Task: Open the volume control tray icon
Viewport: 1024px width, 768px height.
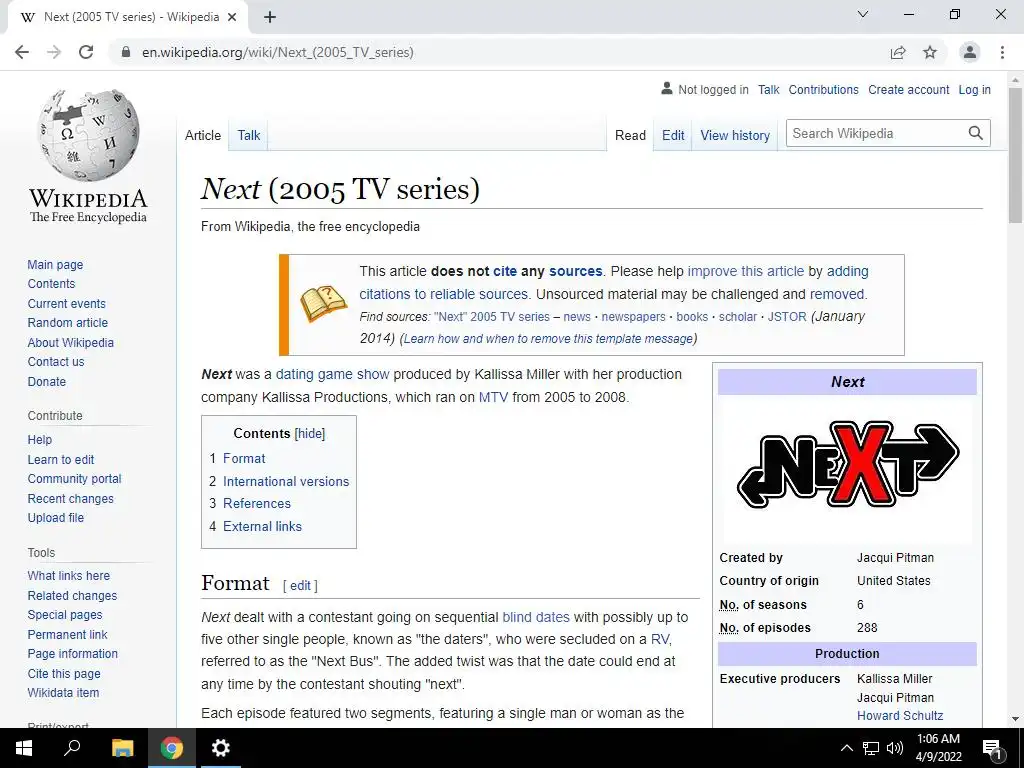Action: click(x=895, y=748)
